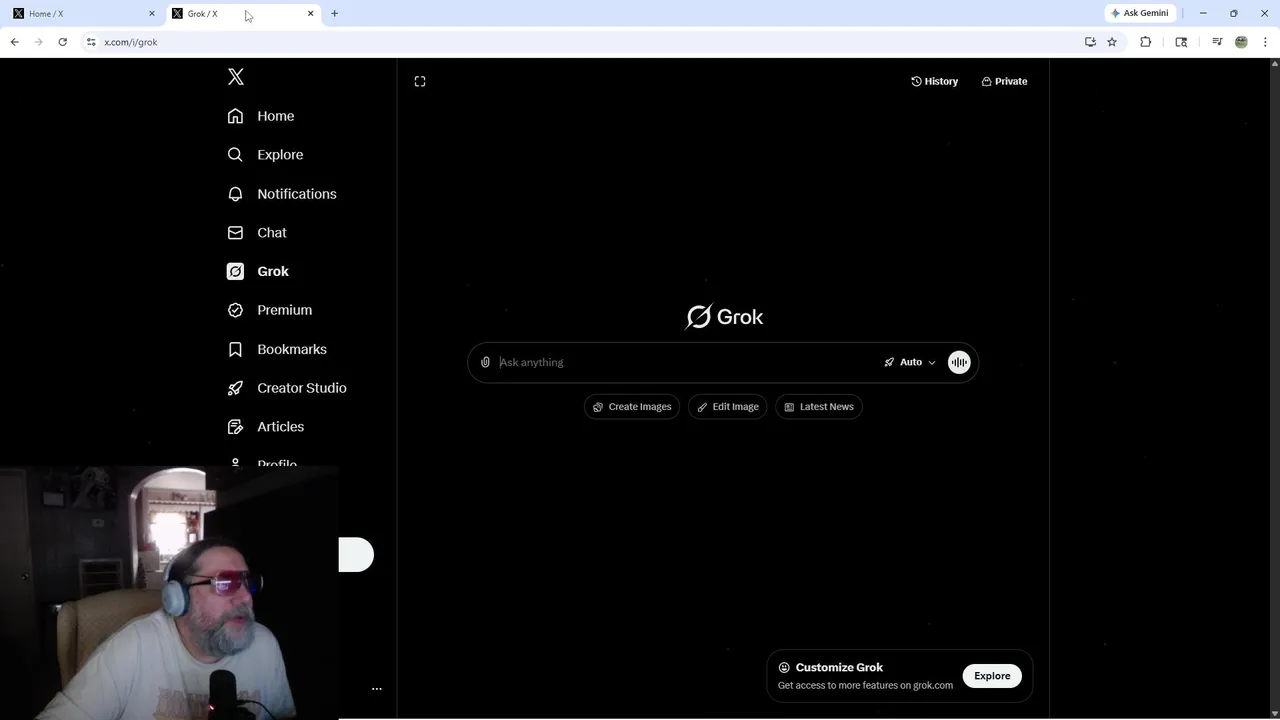Click the Edit Image suggestion
Image resolution: width=1280 pixels, height=720 pixels.
coord(728,407)
